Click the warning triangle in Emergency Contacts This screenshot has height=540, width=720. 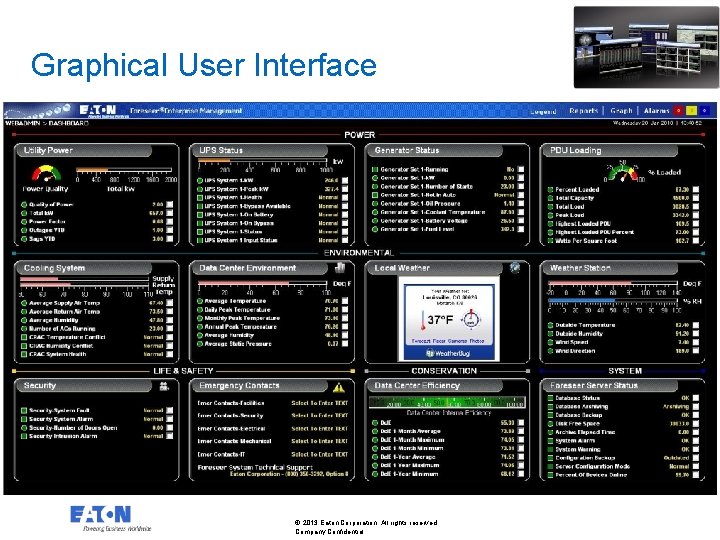tap(339, 387)
